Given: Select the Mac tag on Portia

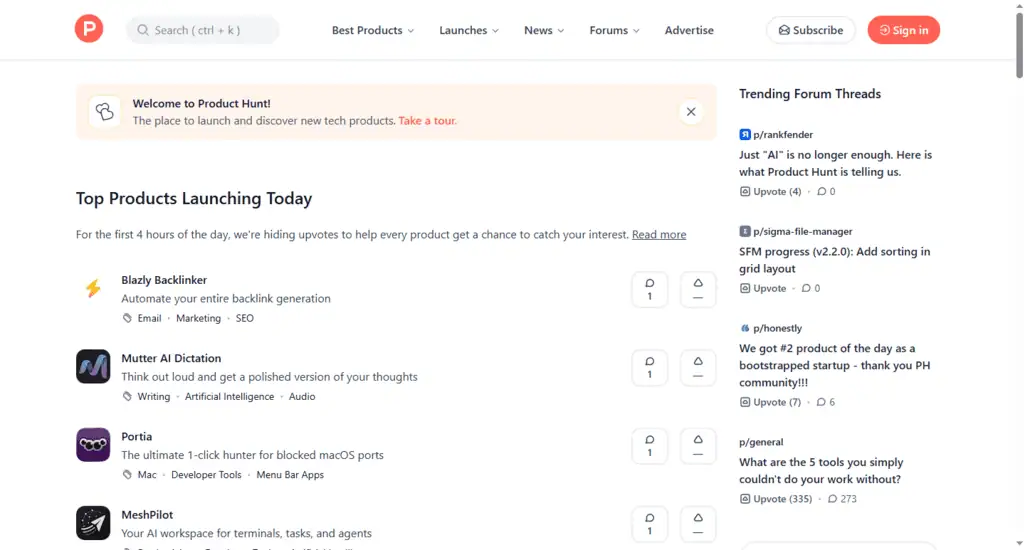Looking at the screenshot, I should pyautogui.click(x=147, y=475).
